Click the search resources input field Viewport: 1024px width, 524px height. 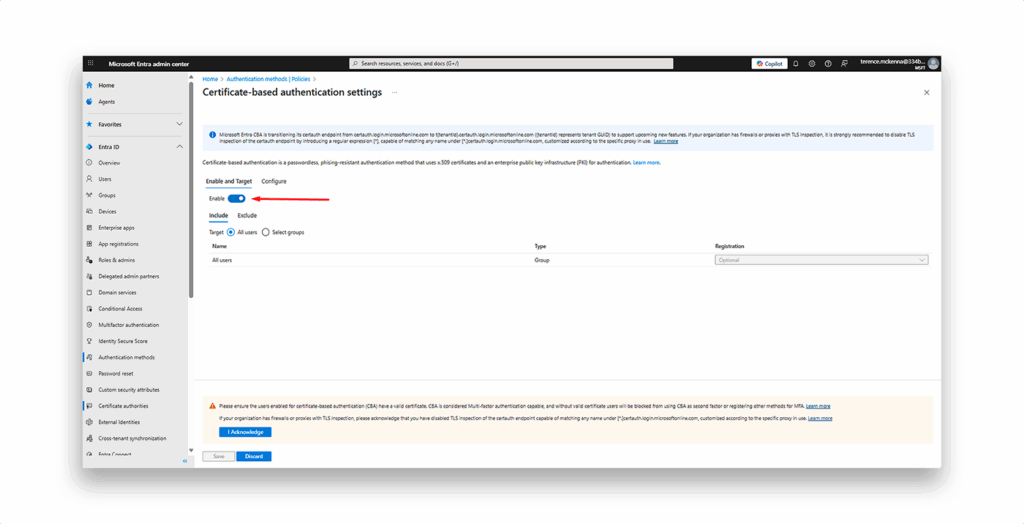(511, 63)
